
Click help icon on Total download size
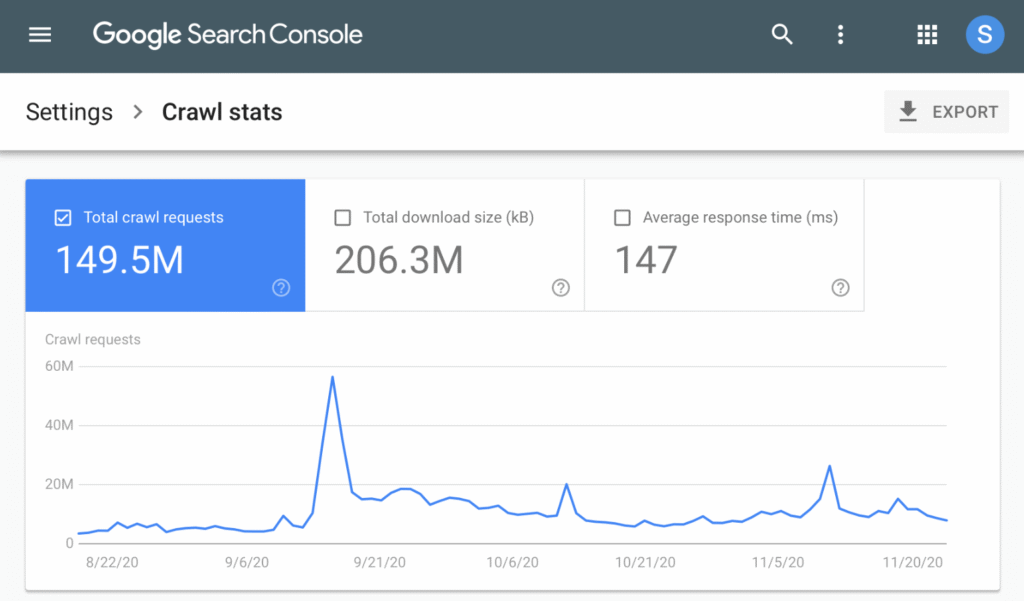click(561, 288)
